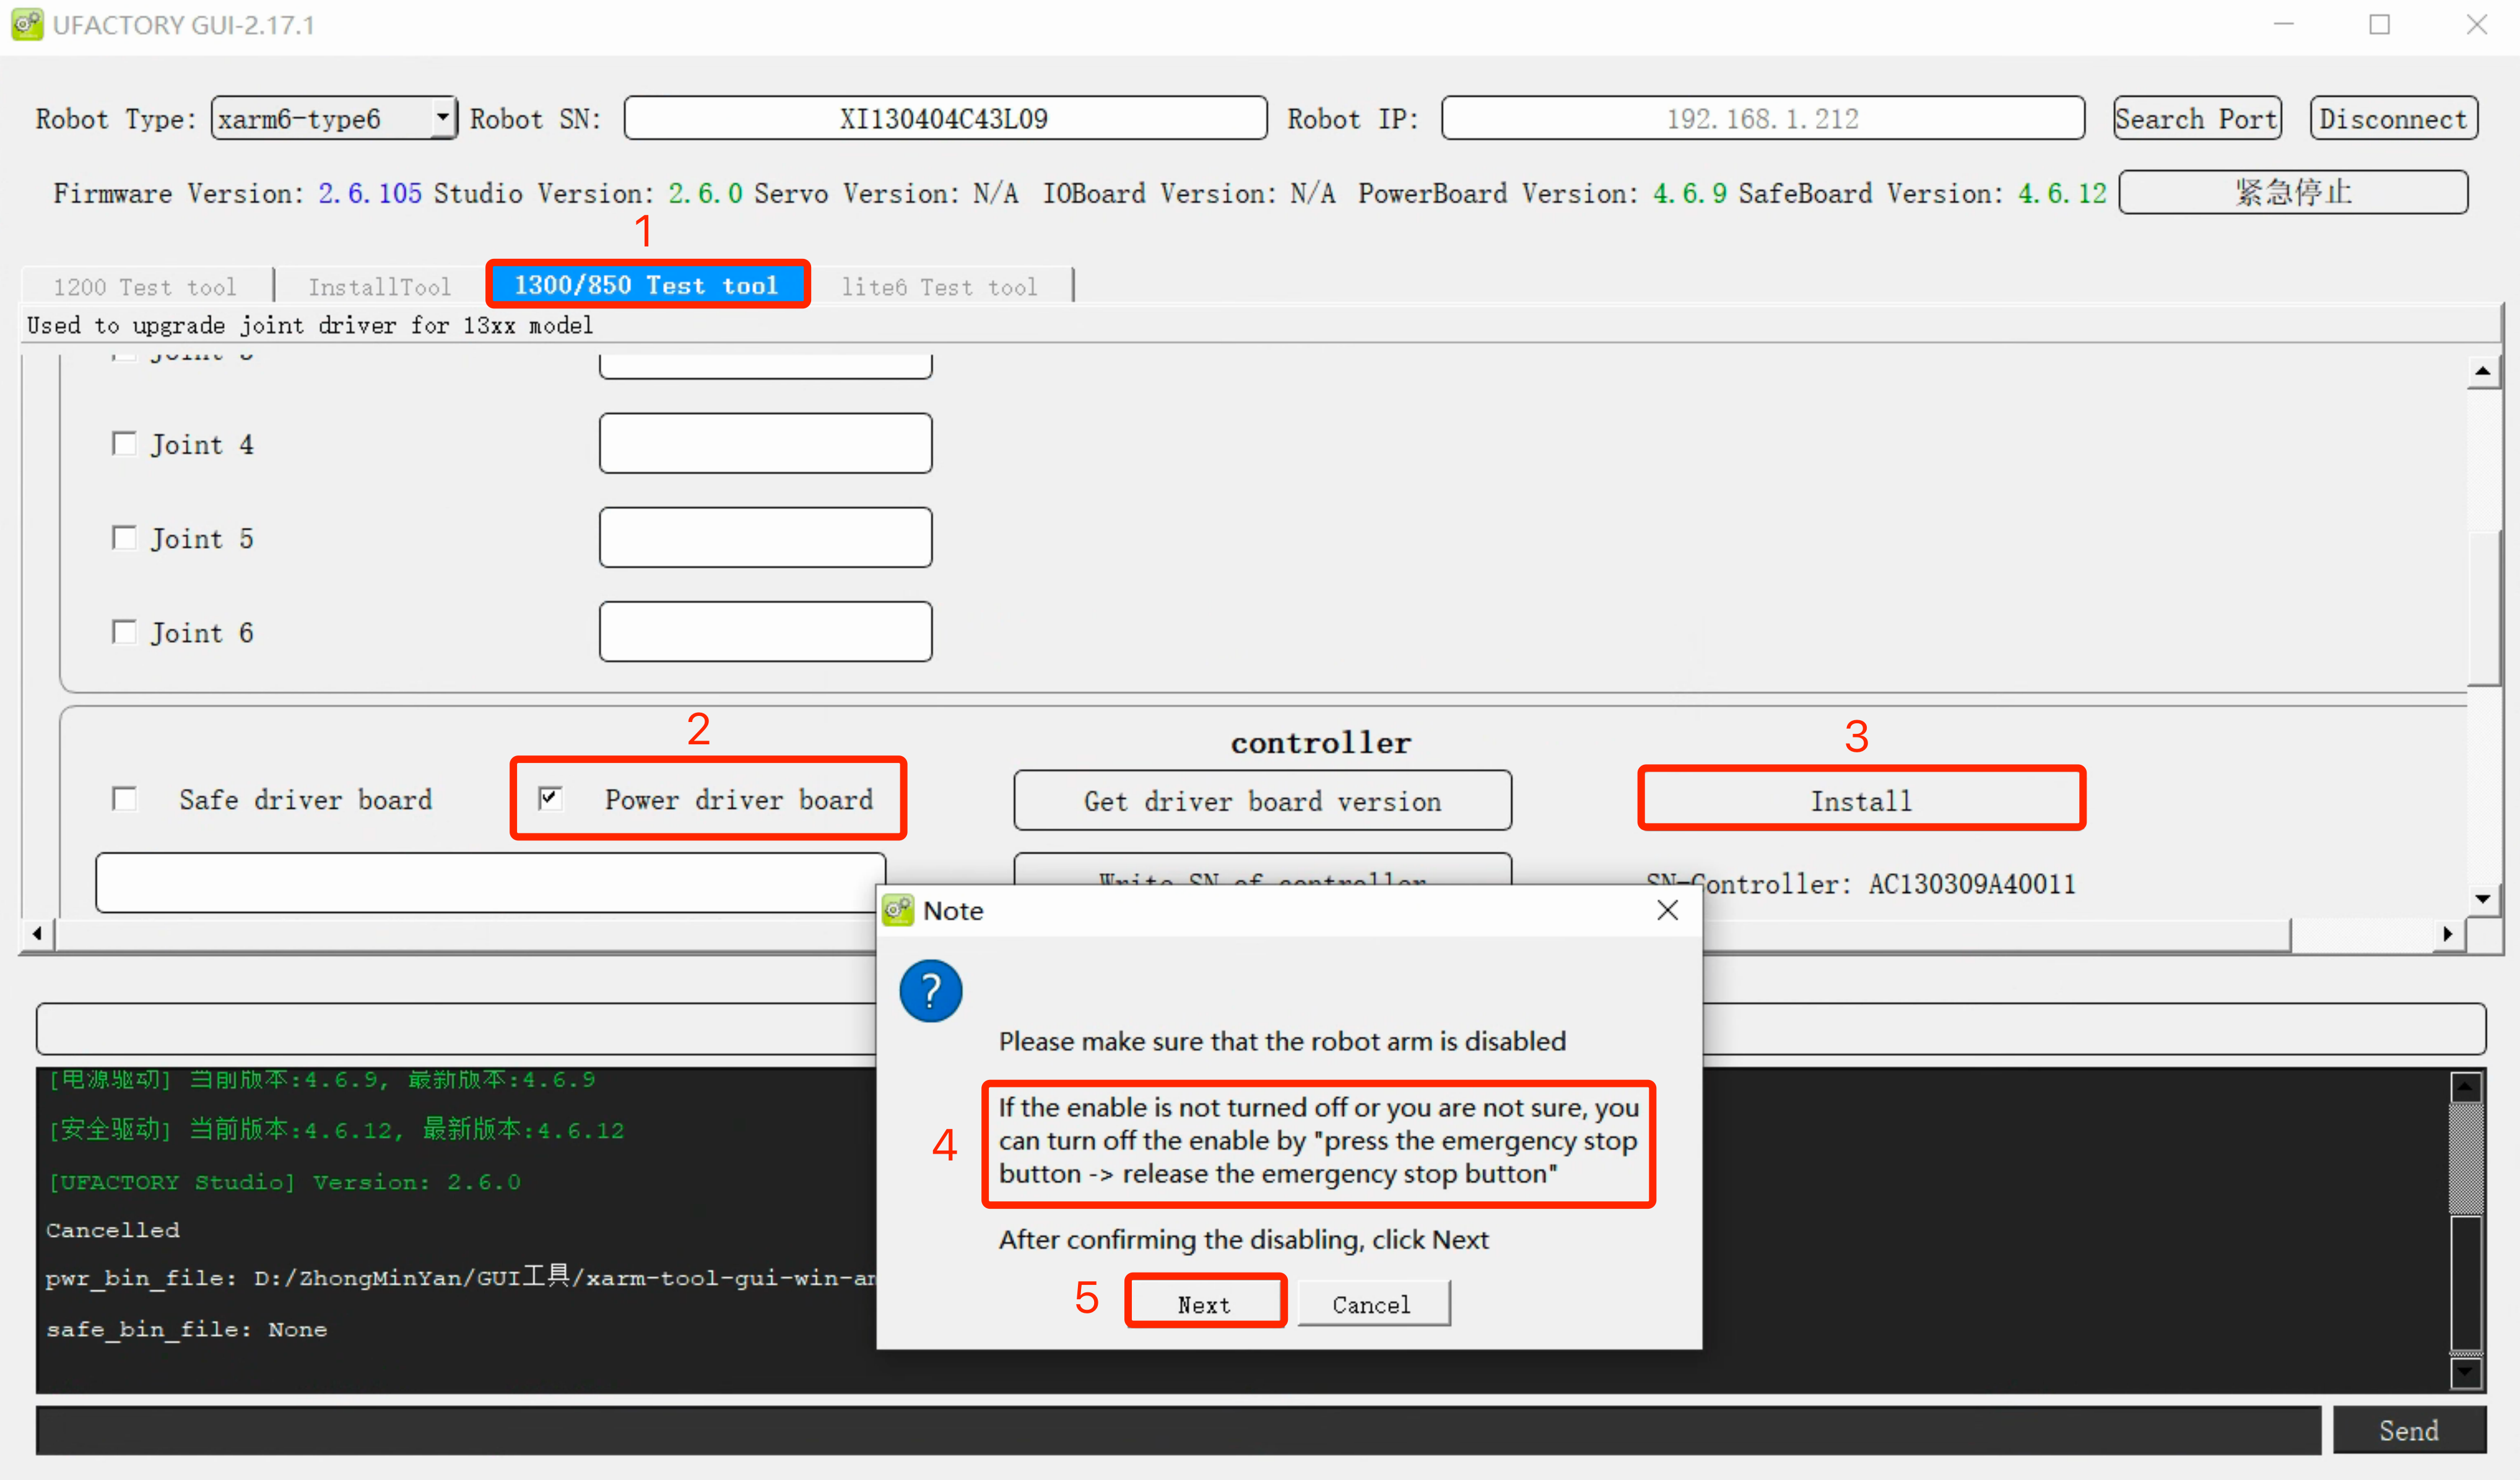
Task: Click the Joint 5 text field
Action: click(x=766, y=537)
